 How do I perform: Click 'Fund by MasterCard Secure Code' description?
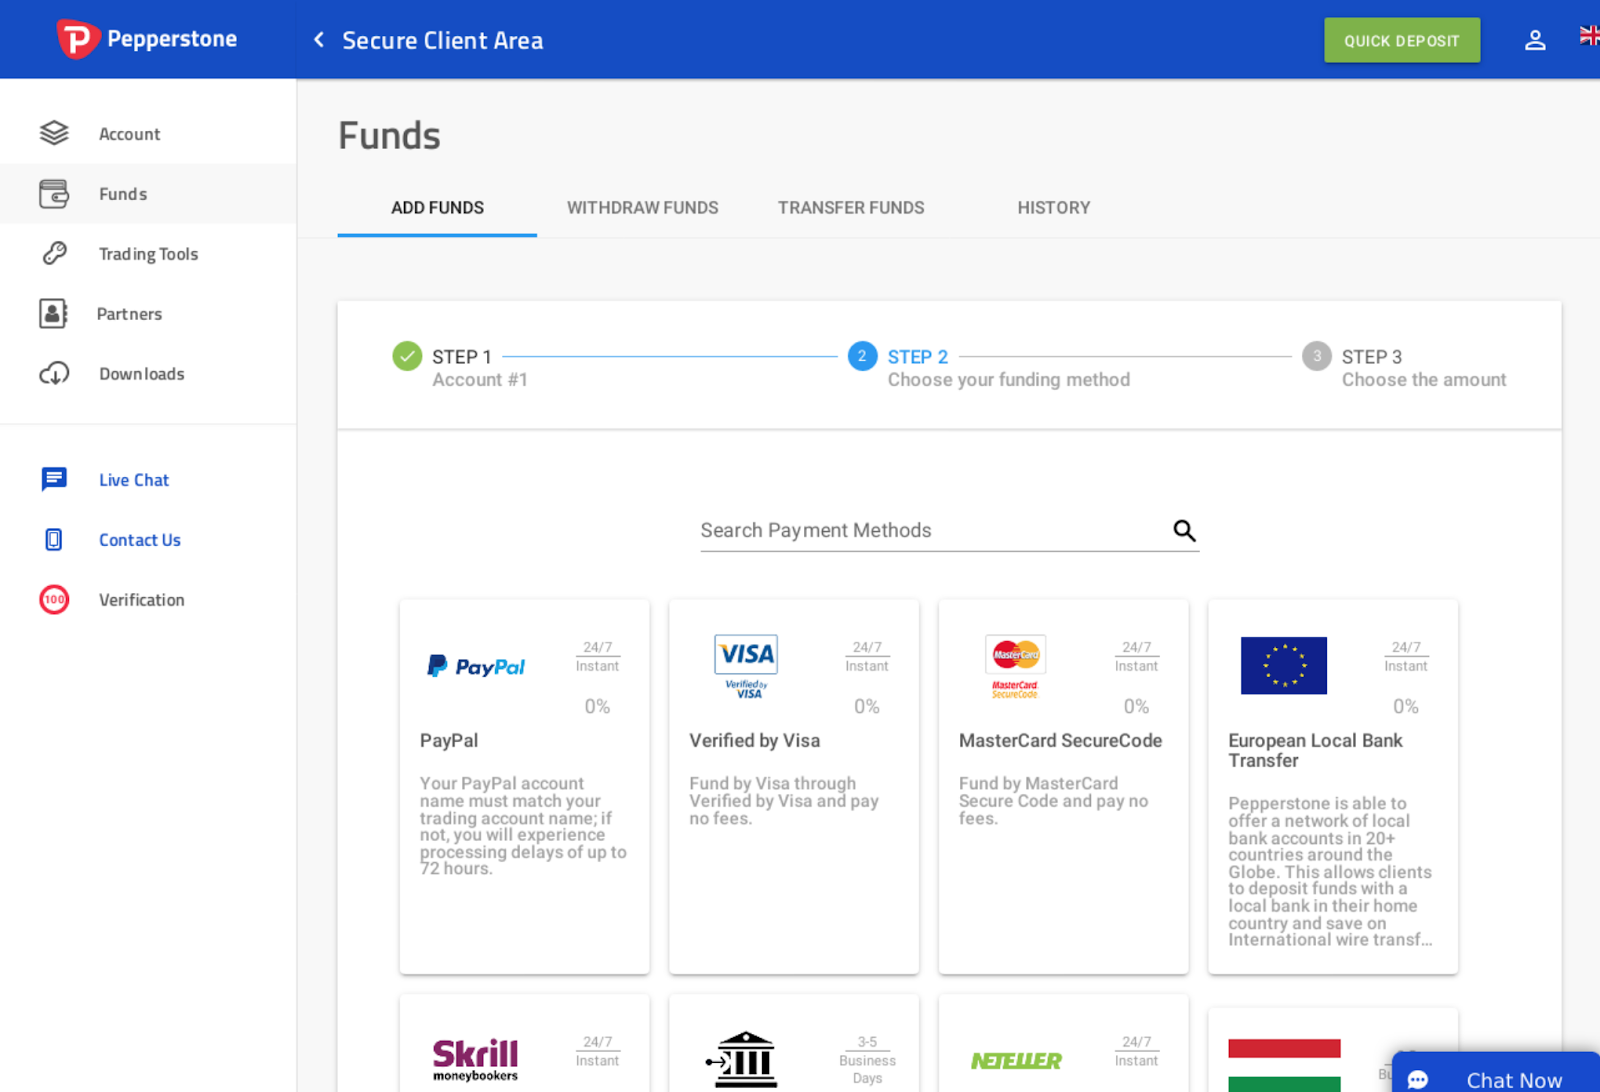pyautogui.click(x=1053, y=801)
